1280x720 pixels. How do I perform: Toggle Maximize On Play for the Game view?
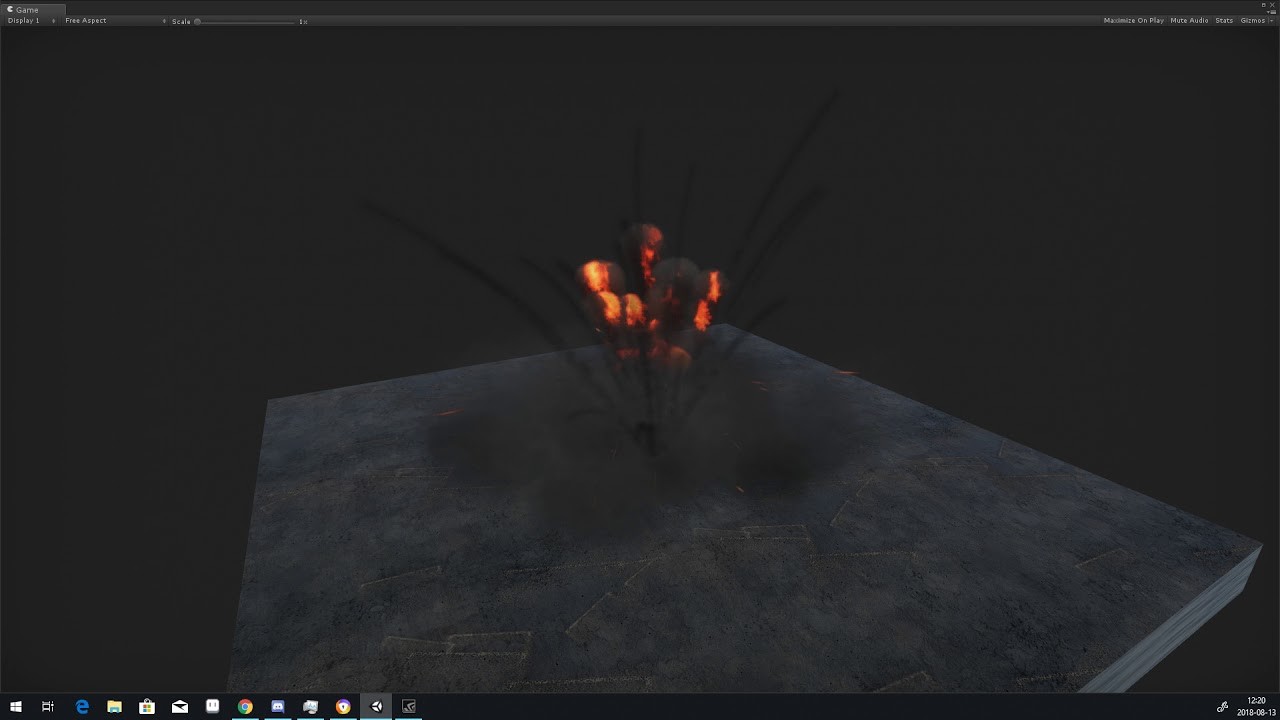coord(1133,20)
